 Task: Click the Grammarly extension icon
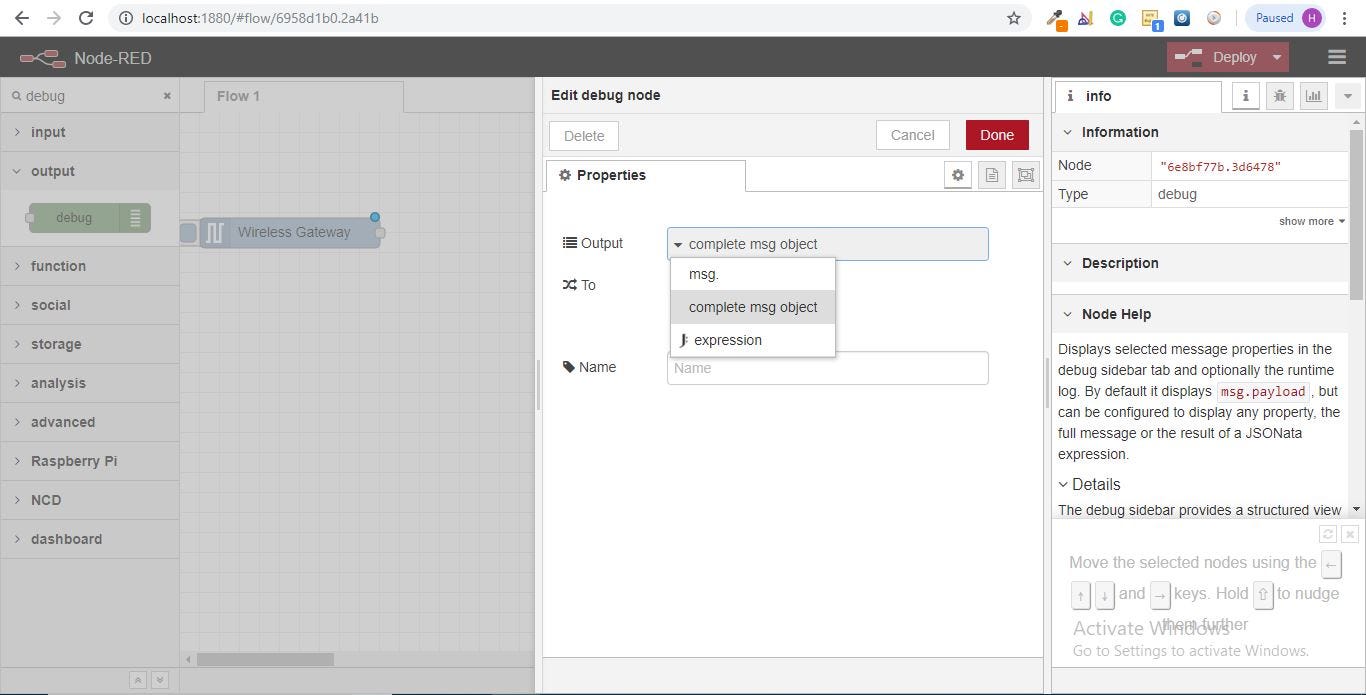pos(1117,17)
